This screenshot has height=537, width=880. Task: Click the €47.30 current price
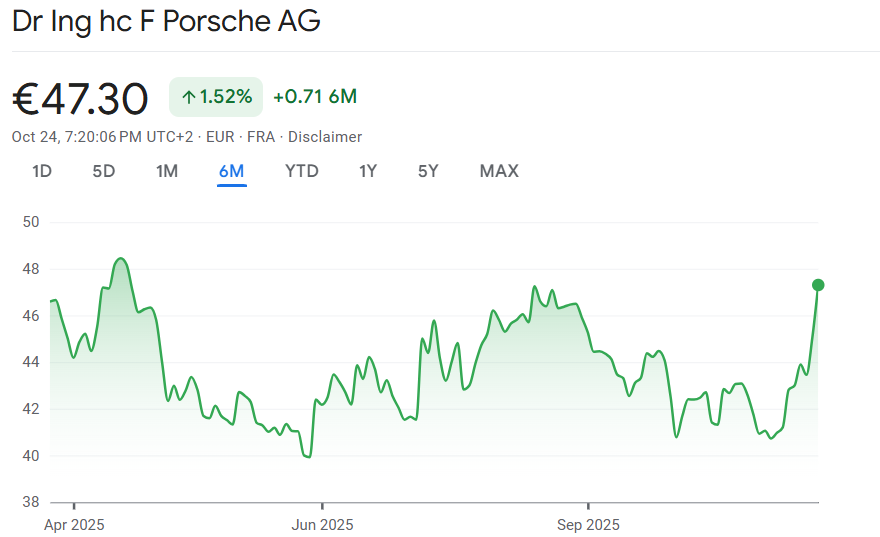click(x=80, y=98)
